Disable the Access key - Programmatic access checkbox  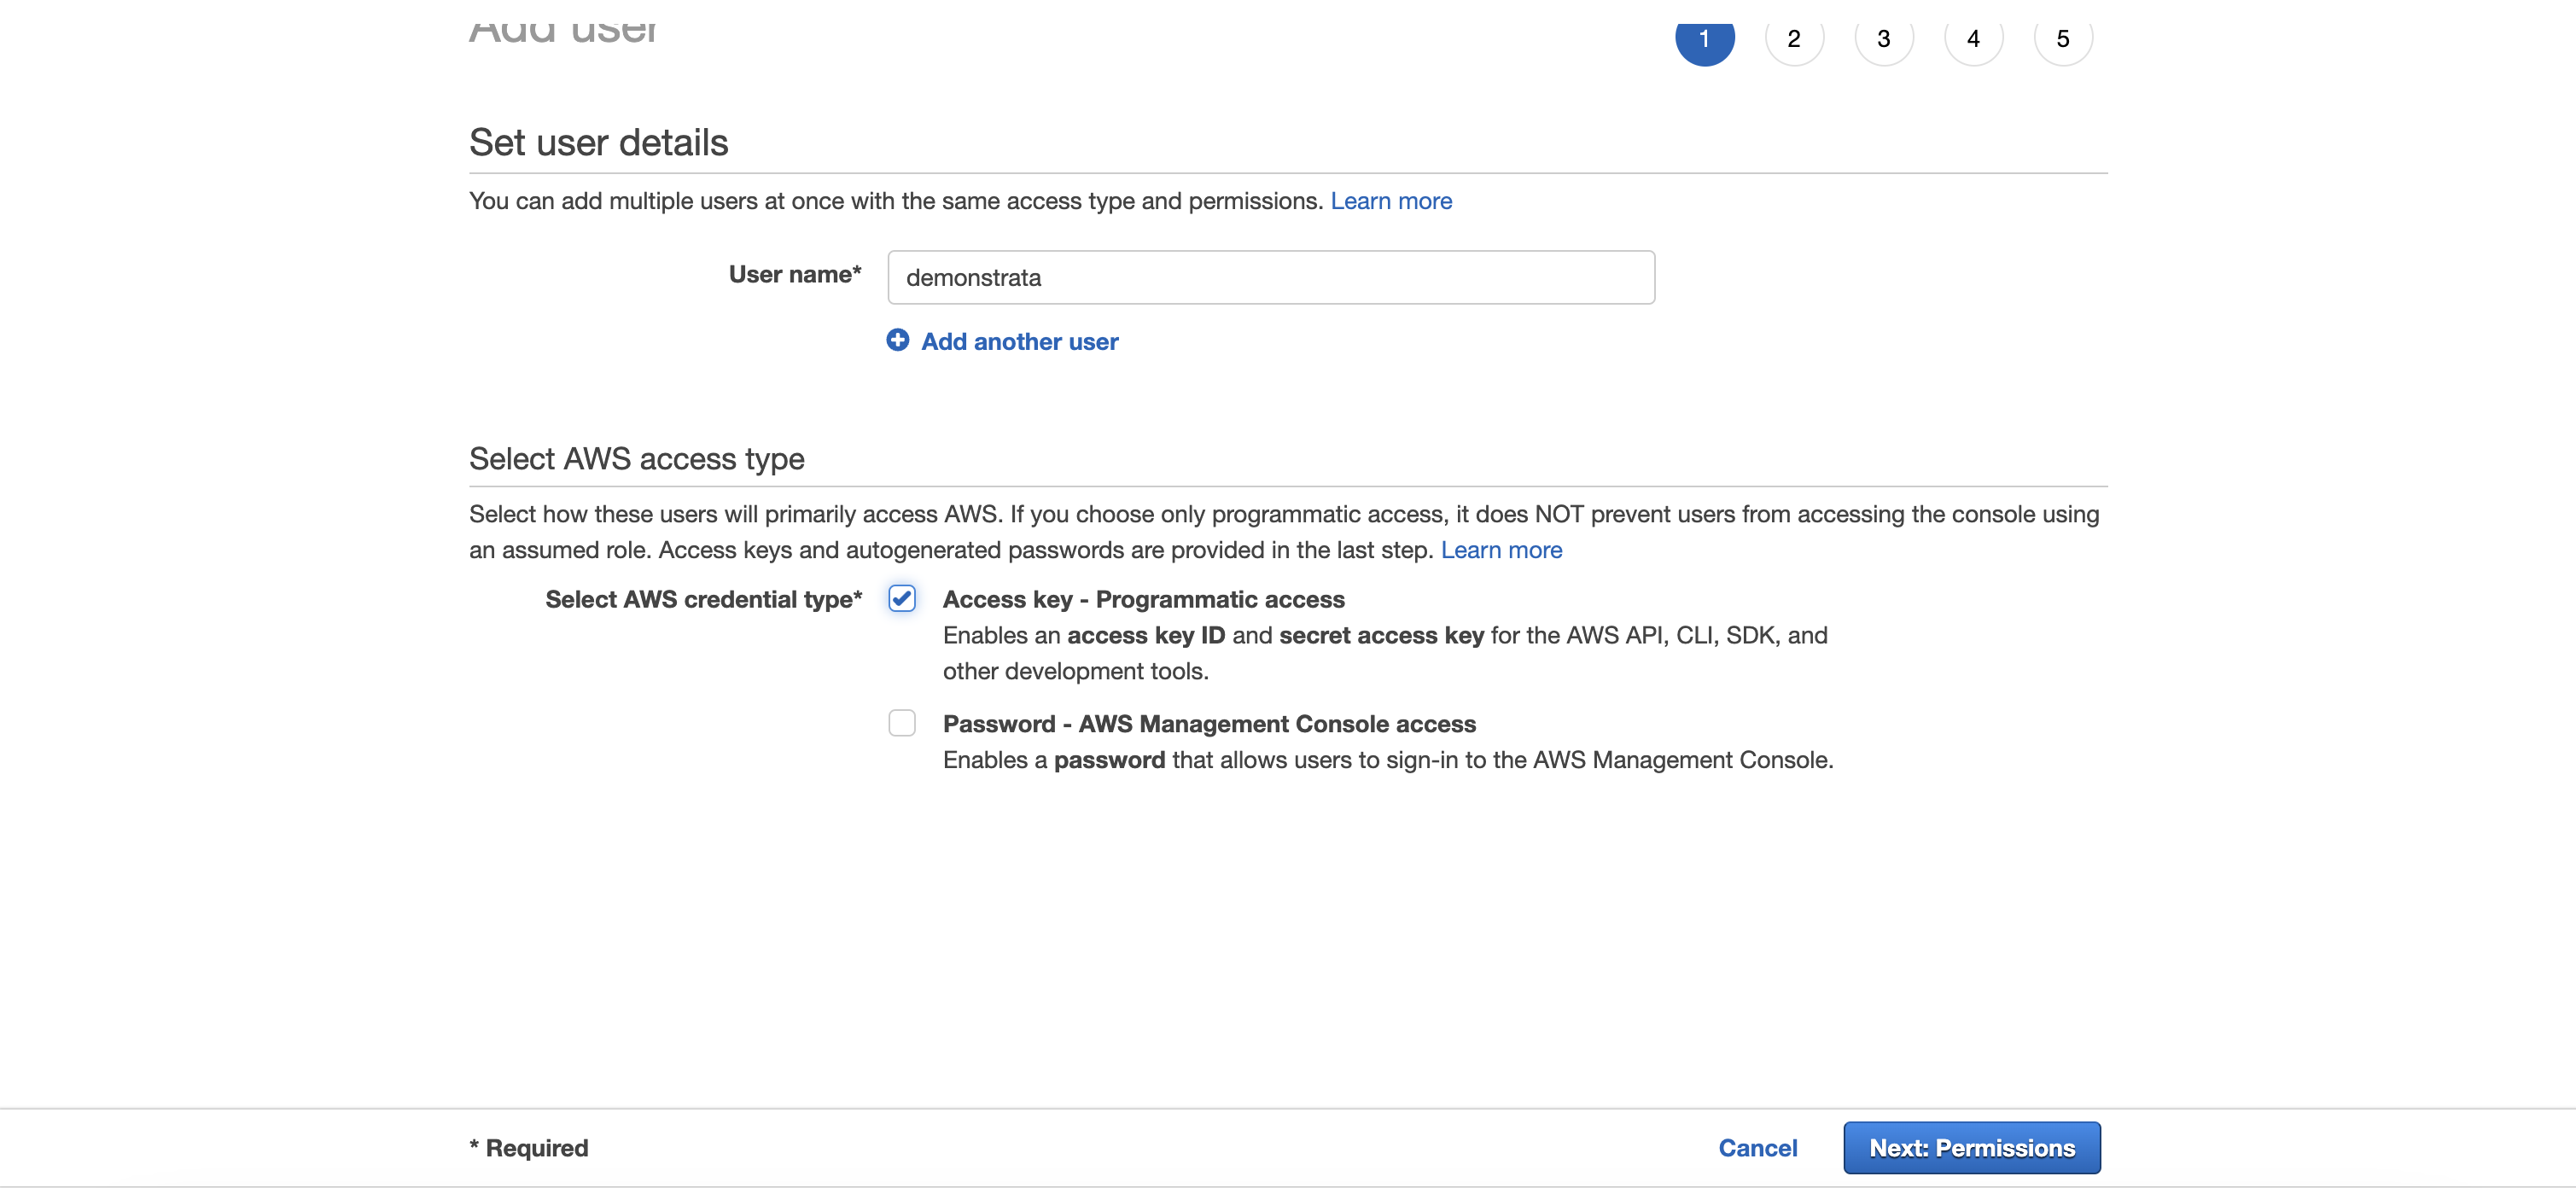(901, 598)
